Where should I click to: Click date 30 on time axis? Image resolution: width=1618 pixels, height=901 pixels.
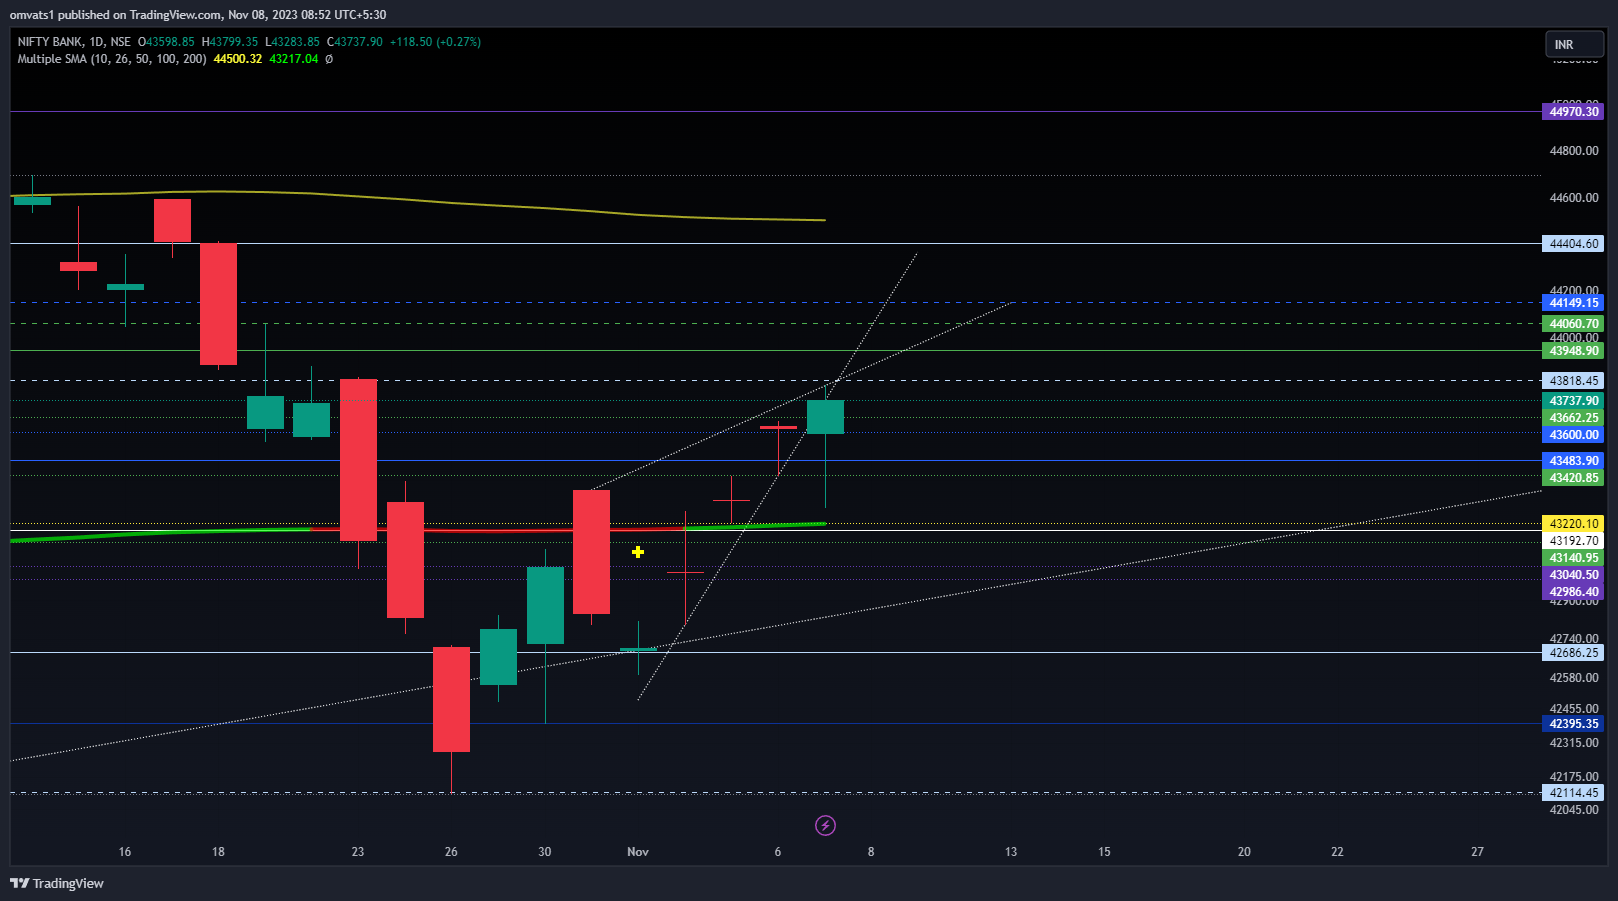(x=545, y=852)
